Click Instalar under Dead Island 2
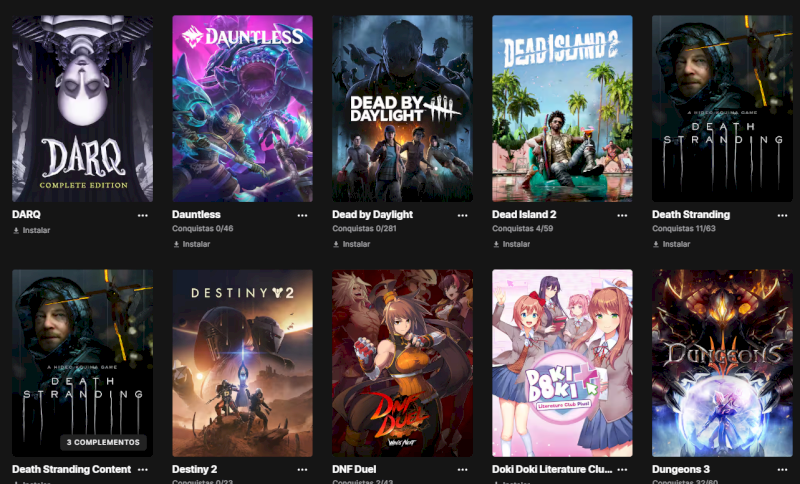Image resolution: width=800 pixels, height=484 pixels. coord(511,244)
